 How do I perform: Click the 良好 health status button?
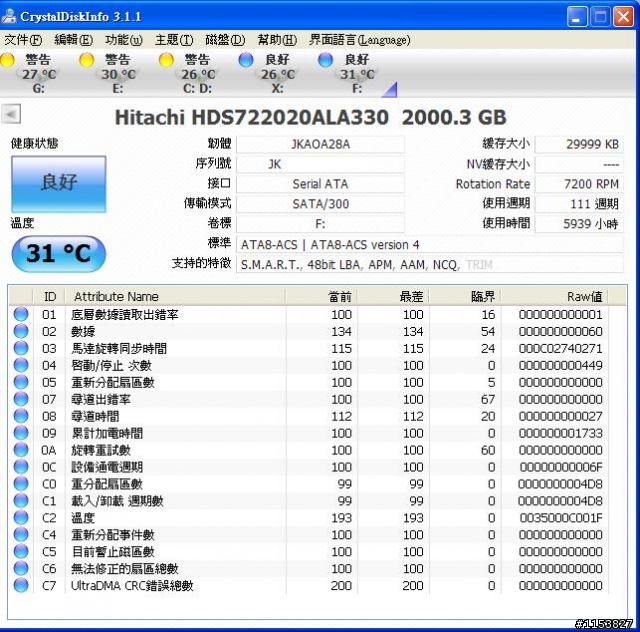click(59, 184)
